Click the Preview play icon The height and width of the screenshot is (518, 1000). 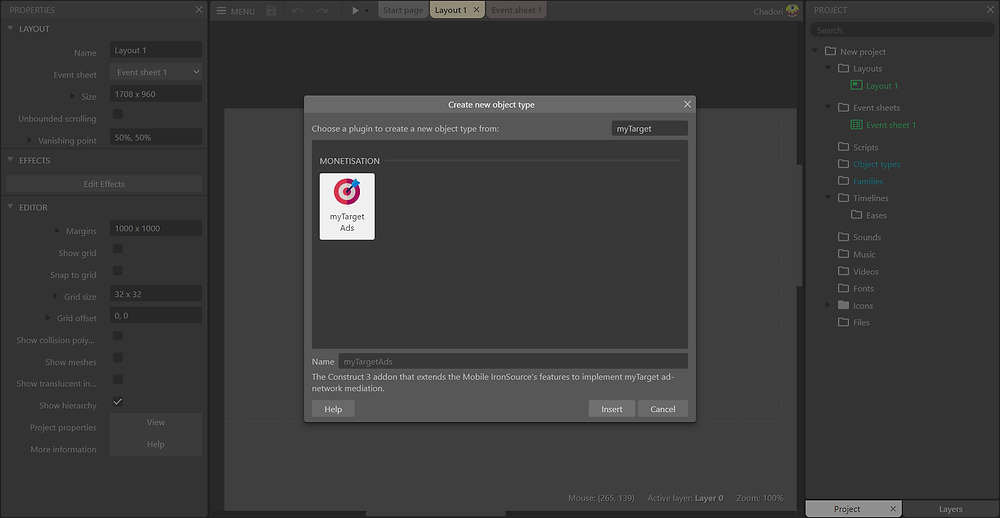[x=355, y=11]
